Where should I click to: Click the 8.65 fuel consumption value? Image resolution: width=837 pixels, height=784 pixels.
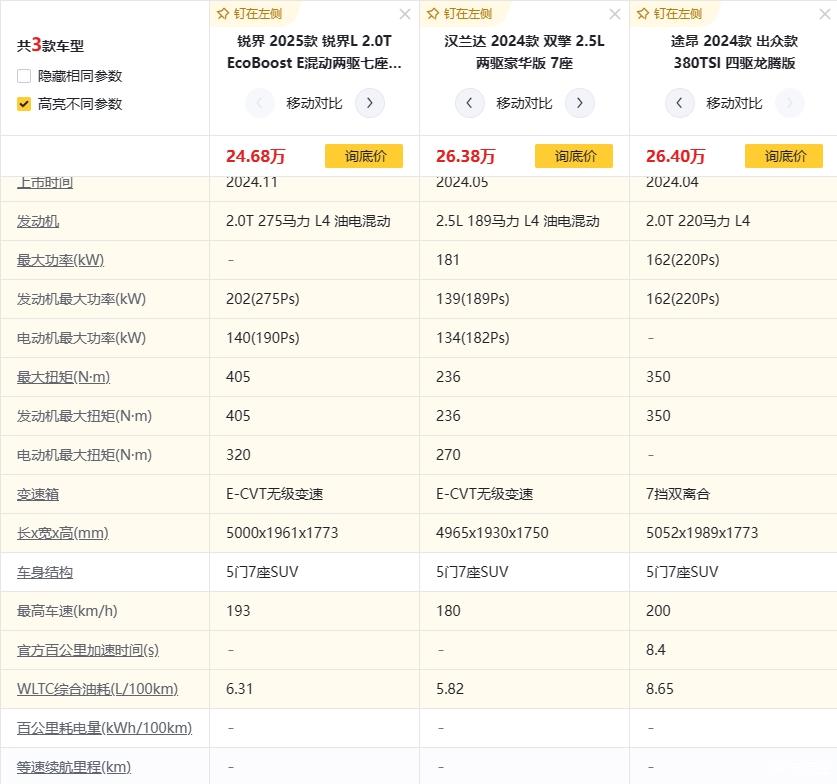click(x=659, y=689)
